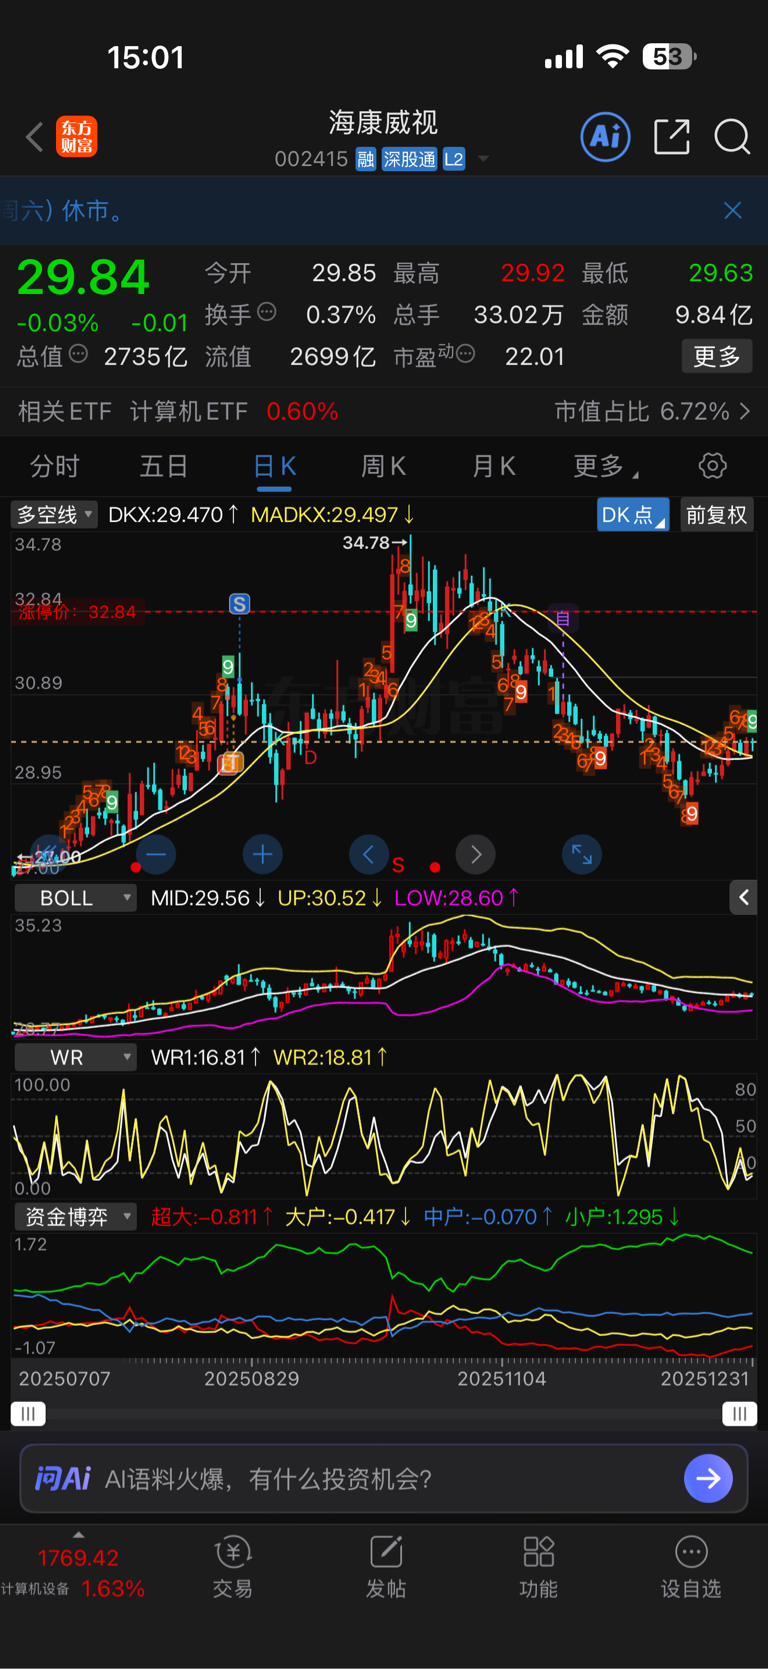Open 计算机ETF related link
This screenshot has width=768, height=1669.
pyautogui.click(x=234, y=411)
